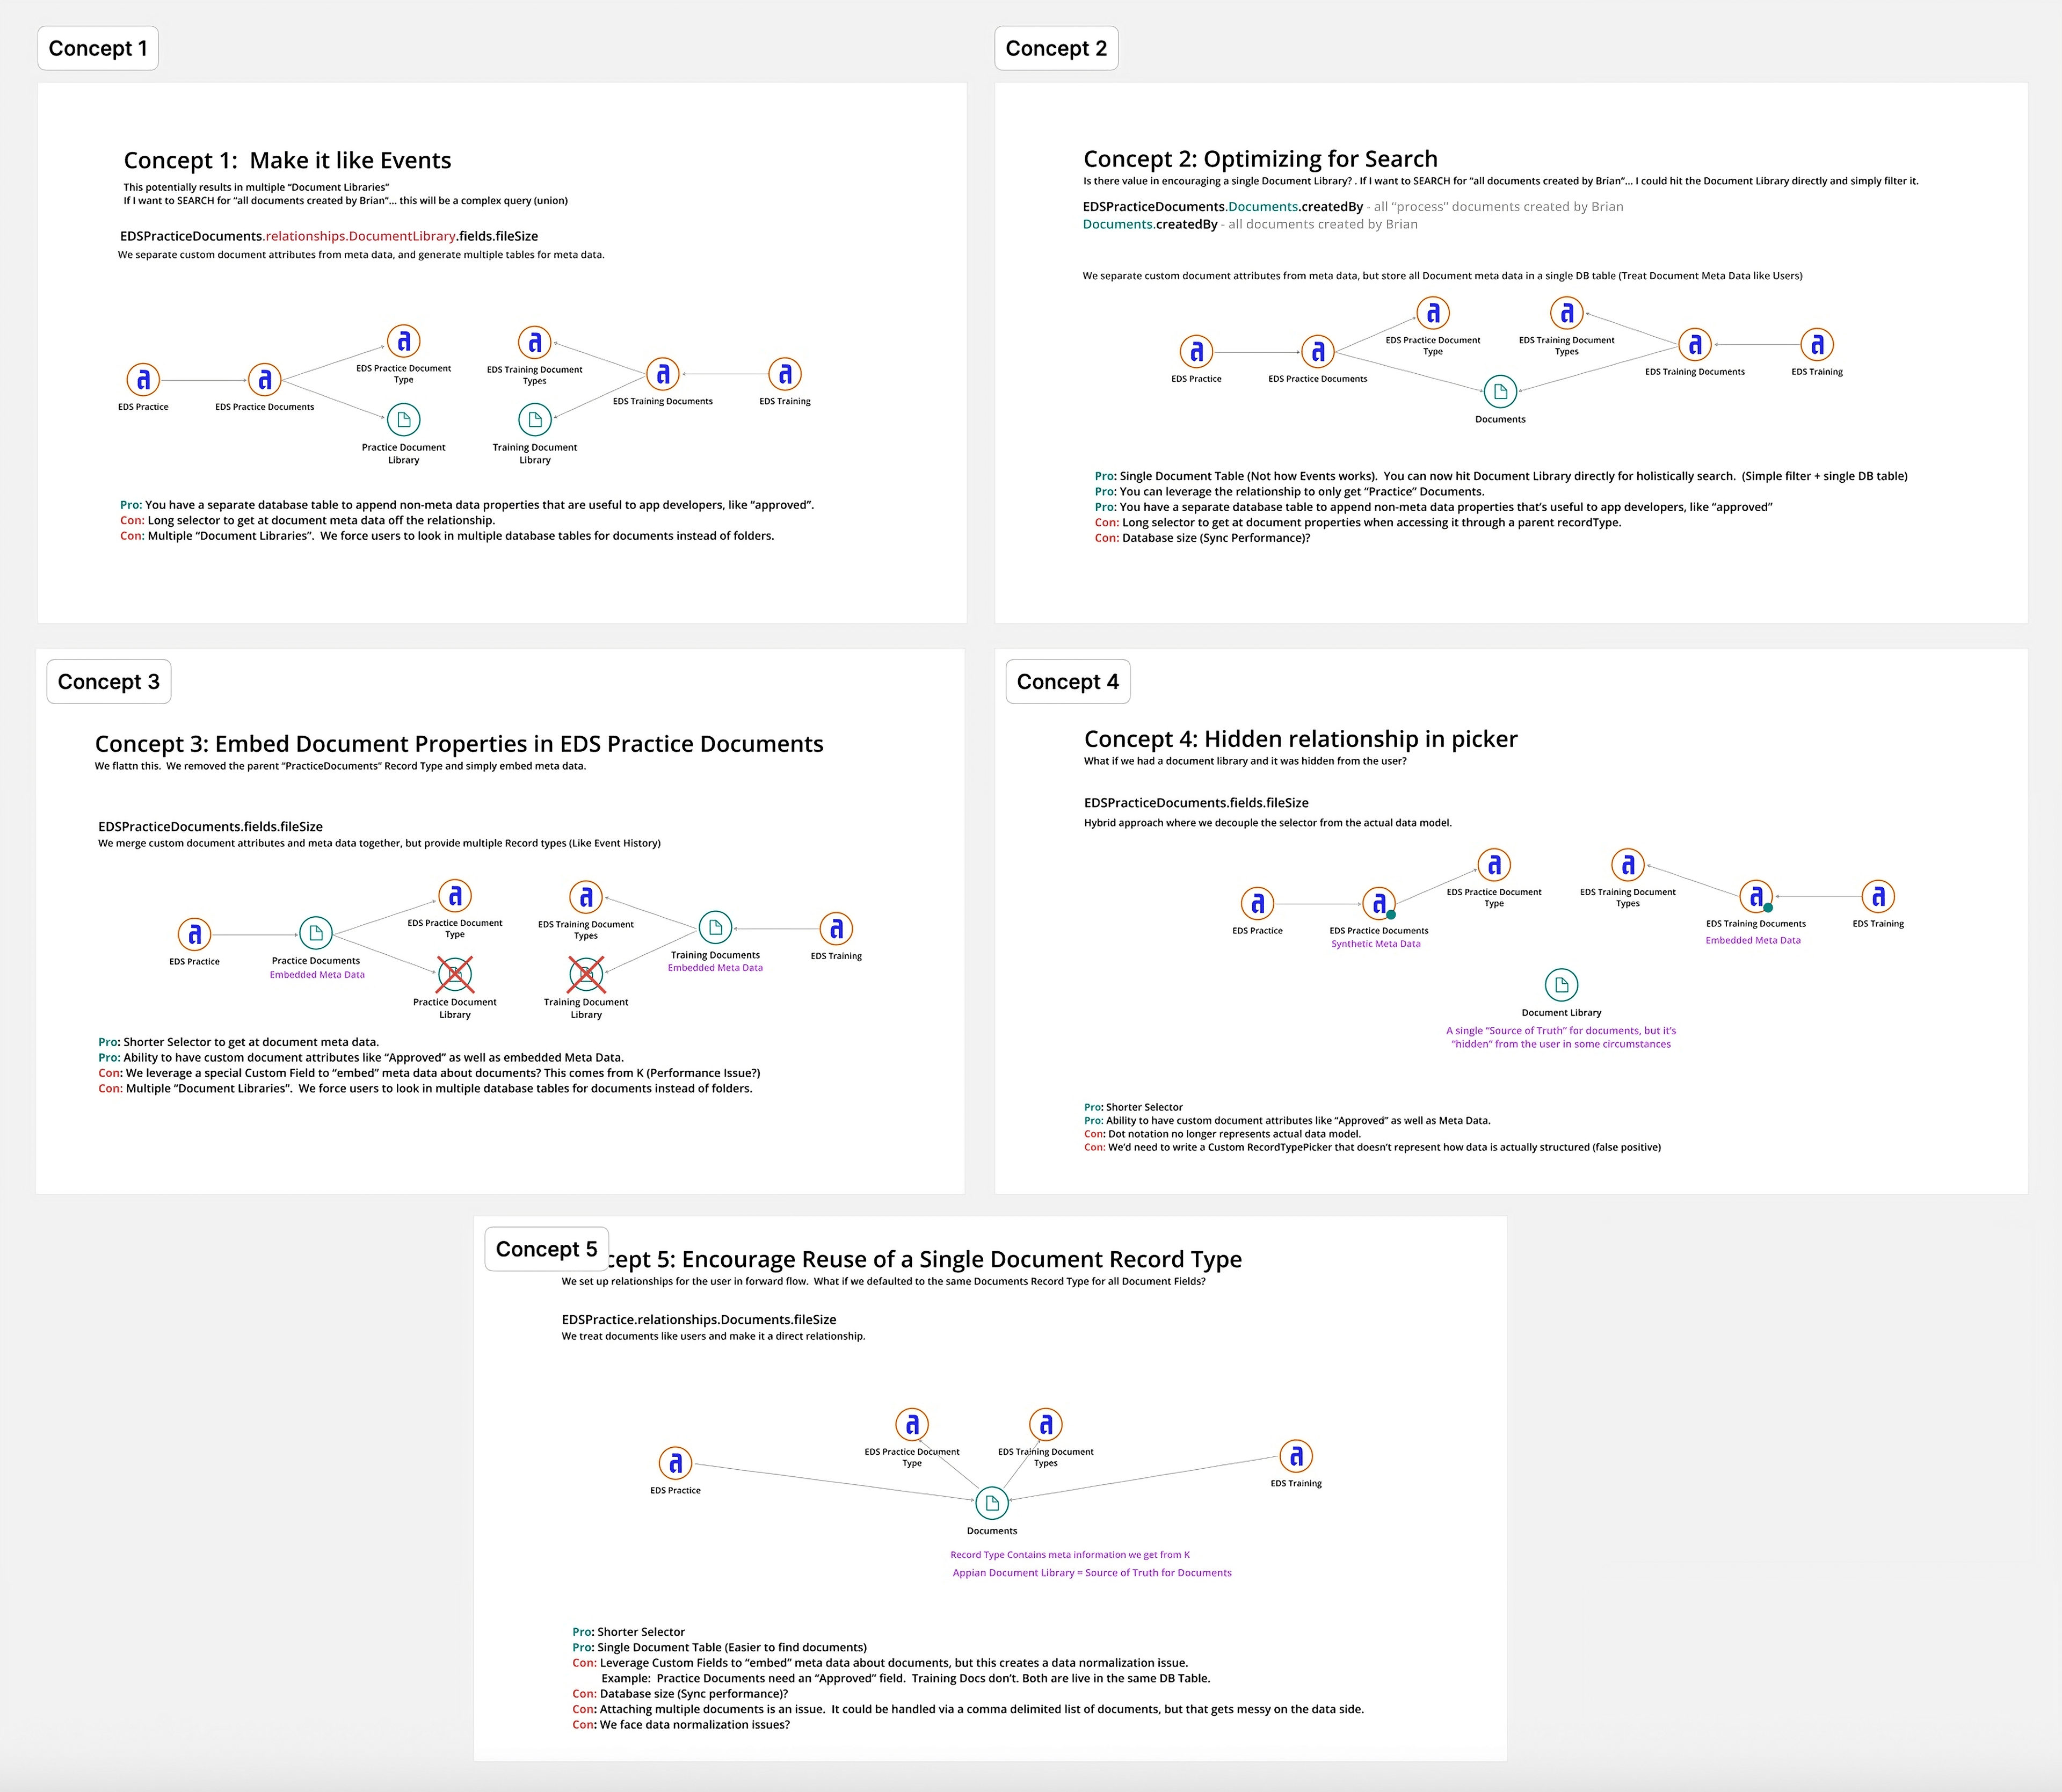
Task: Click crossed-out Training Document Library icon
Action: (x=586, y=974)
